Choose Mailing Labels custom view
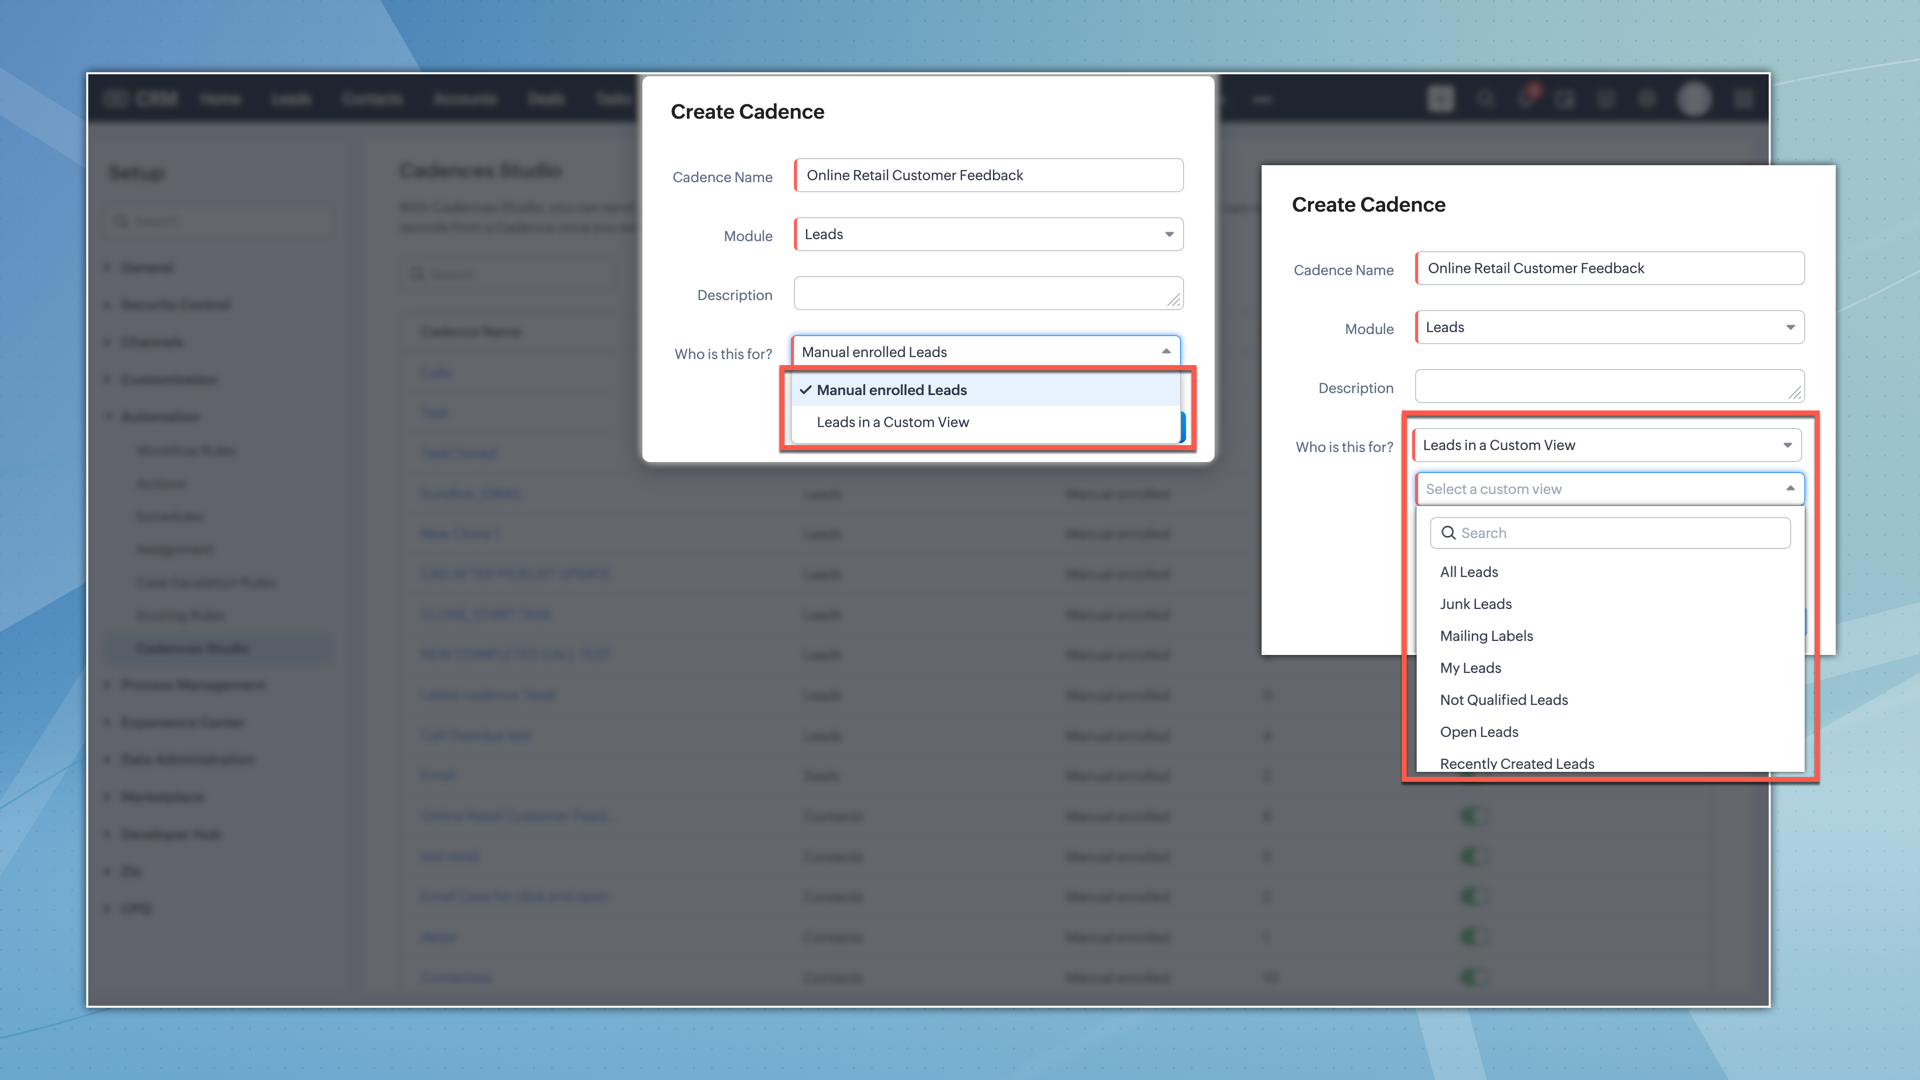Image resolution: width=1920 pixels, height=1080 pixels. (1486, 636)
